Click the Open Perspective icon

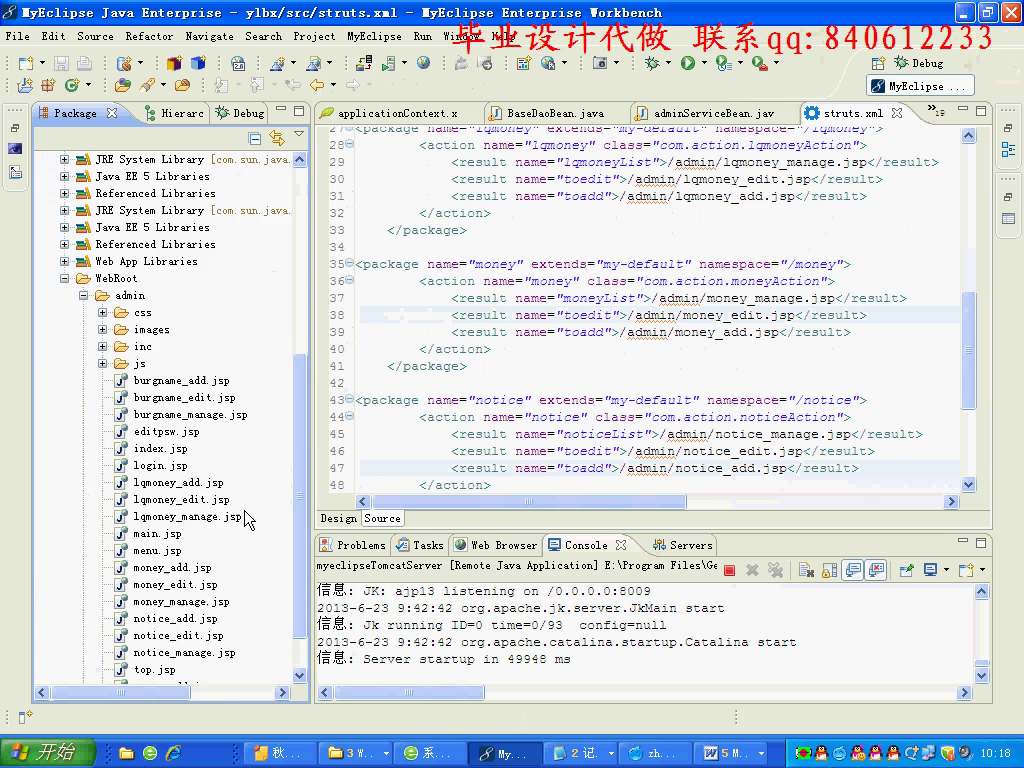[878, 63]
